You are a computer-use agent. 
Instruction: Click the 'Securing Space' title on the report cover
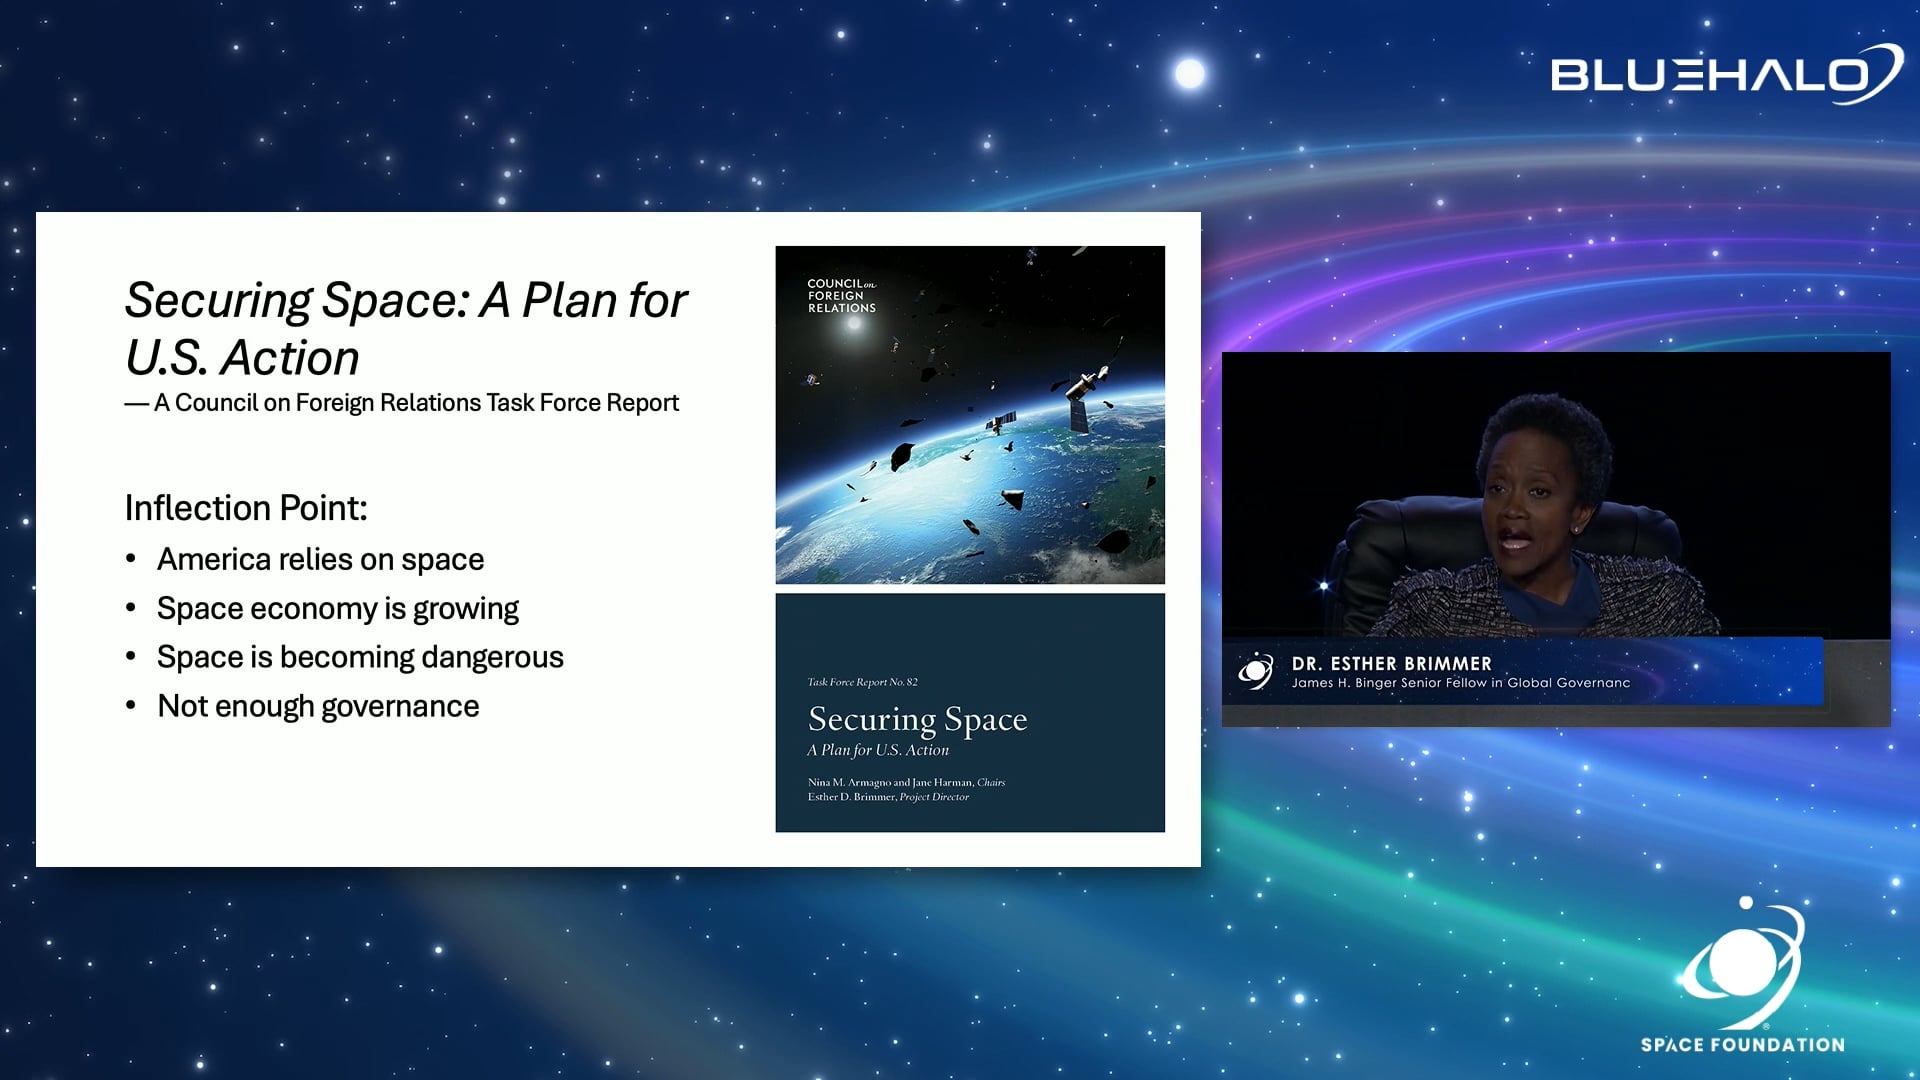pyautogui.click(x=917, y=720)
